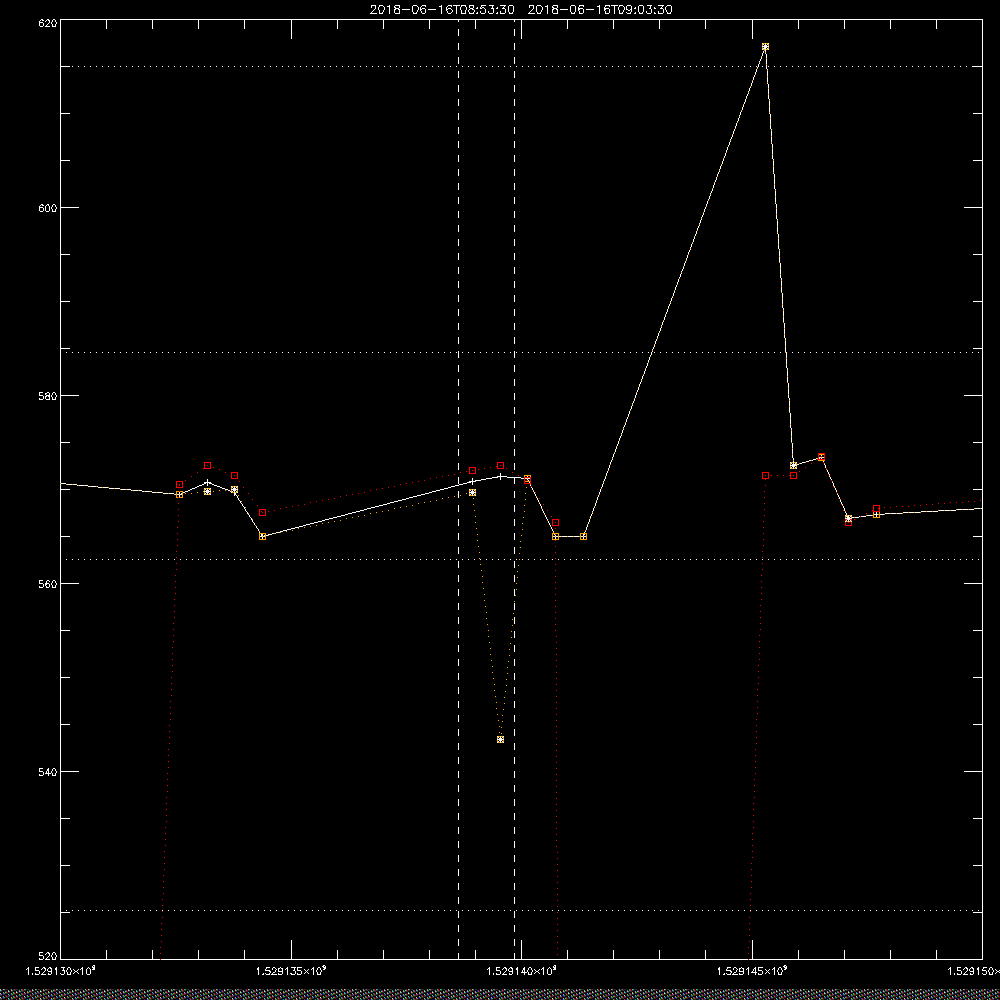Image resolution: width=1000 pixels, height=1000 pixels.
Task: Select the local maximum point near 573 after the peak
Action: click(x=821, y=457)
